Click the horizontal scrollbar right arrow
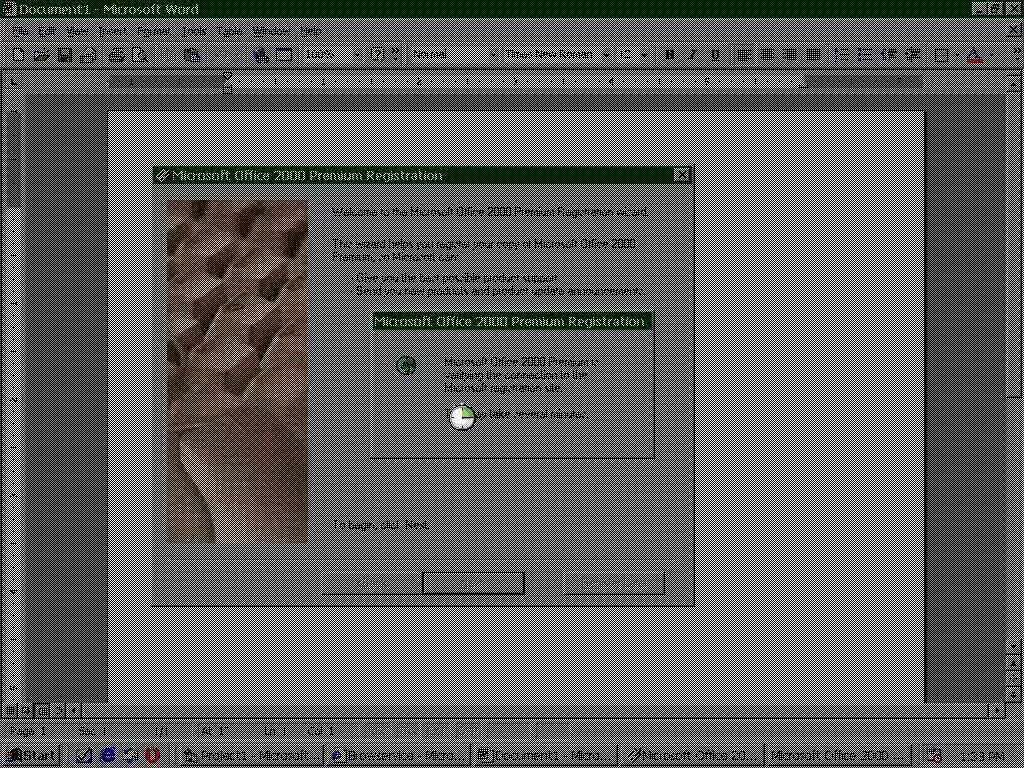1024x768 pixels. pyautogui.click(x=997, y=710)
